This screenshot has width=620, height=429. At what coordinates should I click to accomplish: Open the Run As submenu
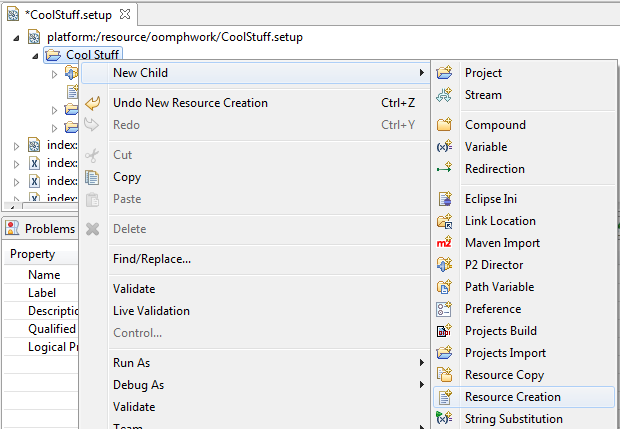[x=132, y=363]
